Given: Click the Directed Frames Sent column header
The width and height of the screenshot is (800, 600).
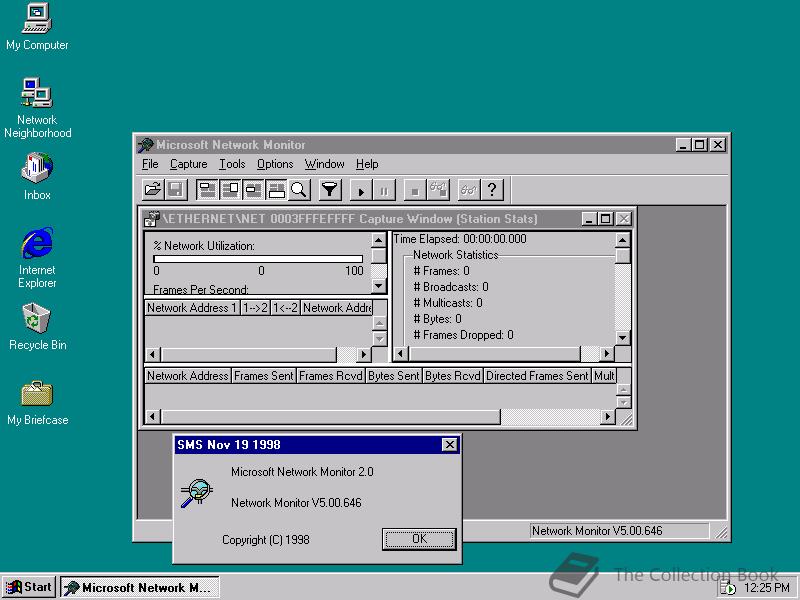Looking at the screenshot, I should coord(537,376).
